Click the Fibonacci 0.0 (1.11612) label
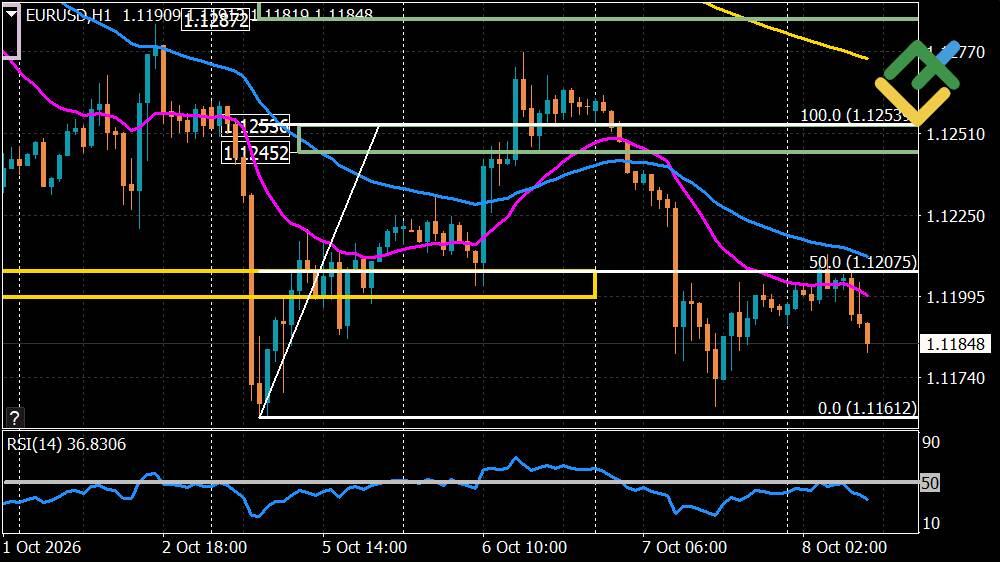1000x562 pixels. click(x=867, y=408)
